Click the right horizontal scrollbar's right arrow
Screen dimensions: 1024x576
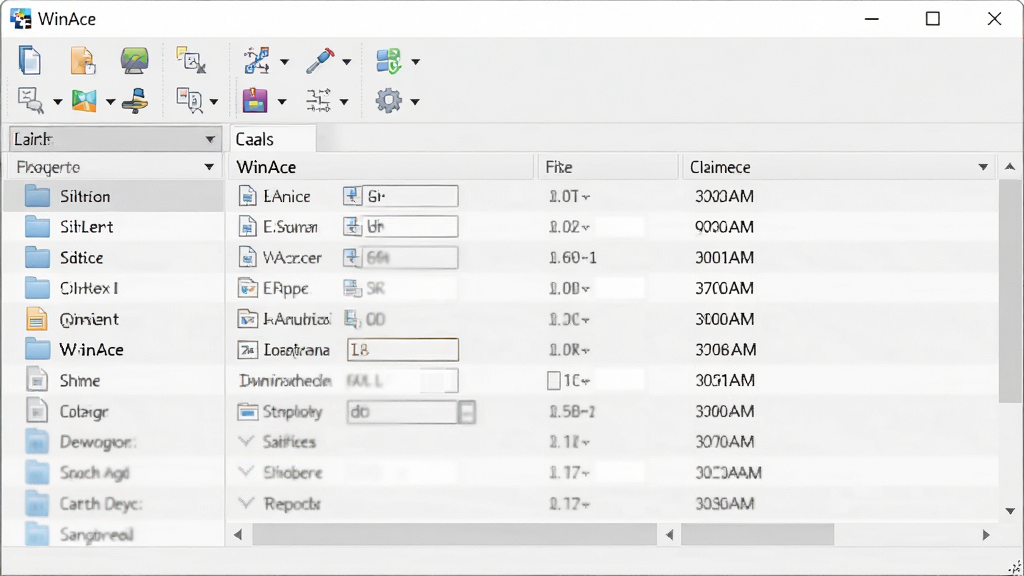986,535
